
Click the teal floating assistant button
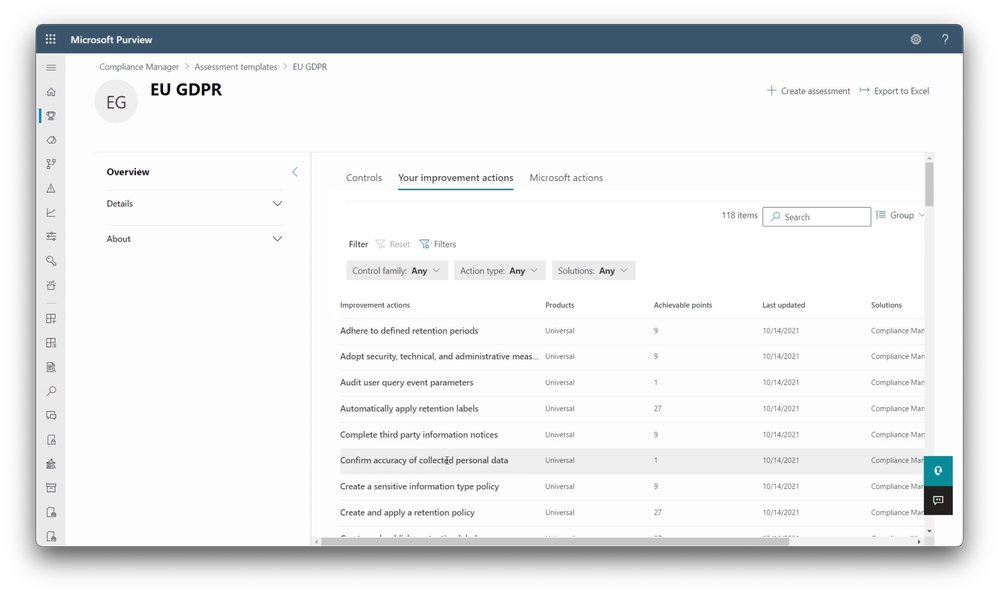[x=938, y=470]
